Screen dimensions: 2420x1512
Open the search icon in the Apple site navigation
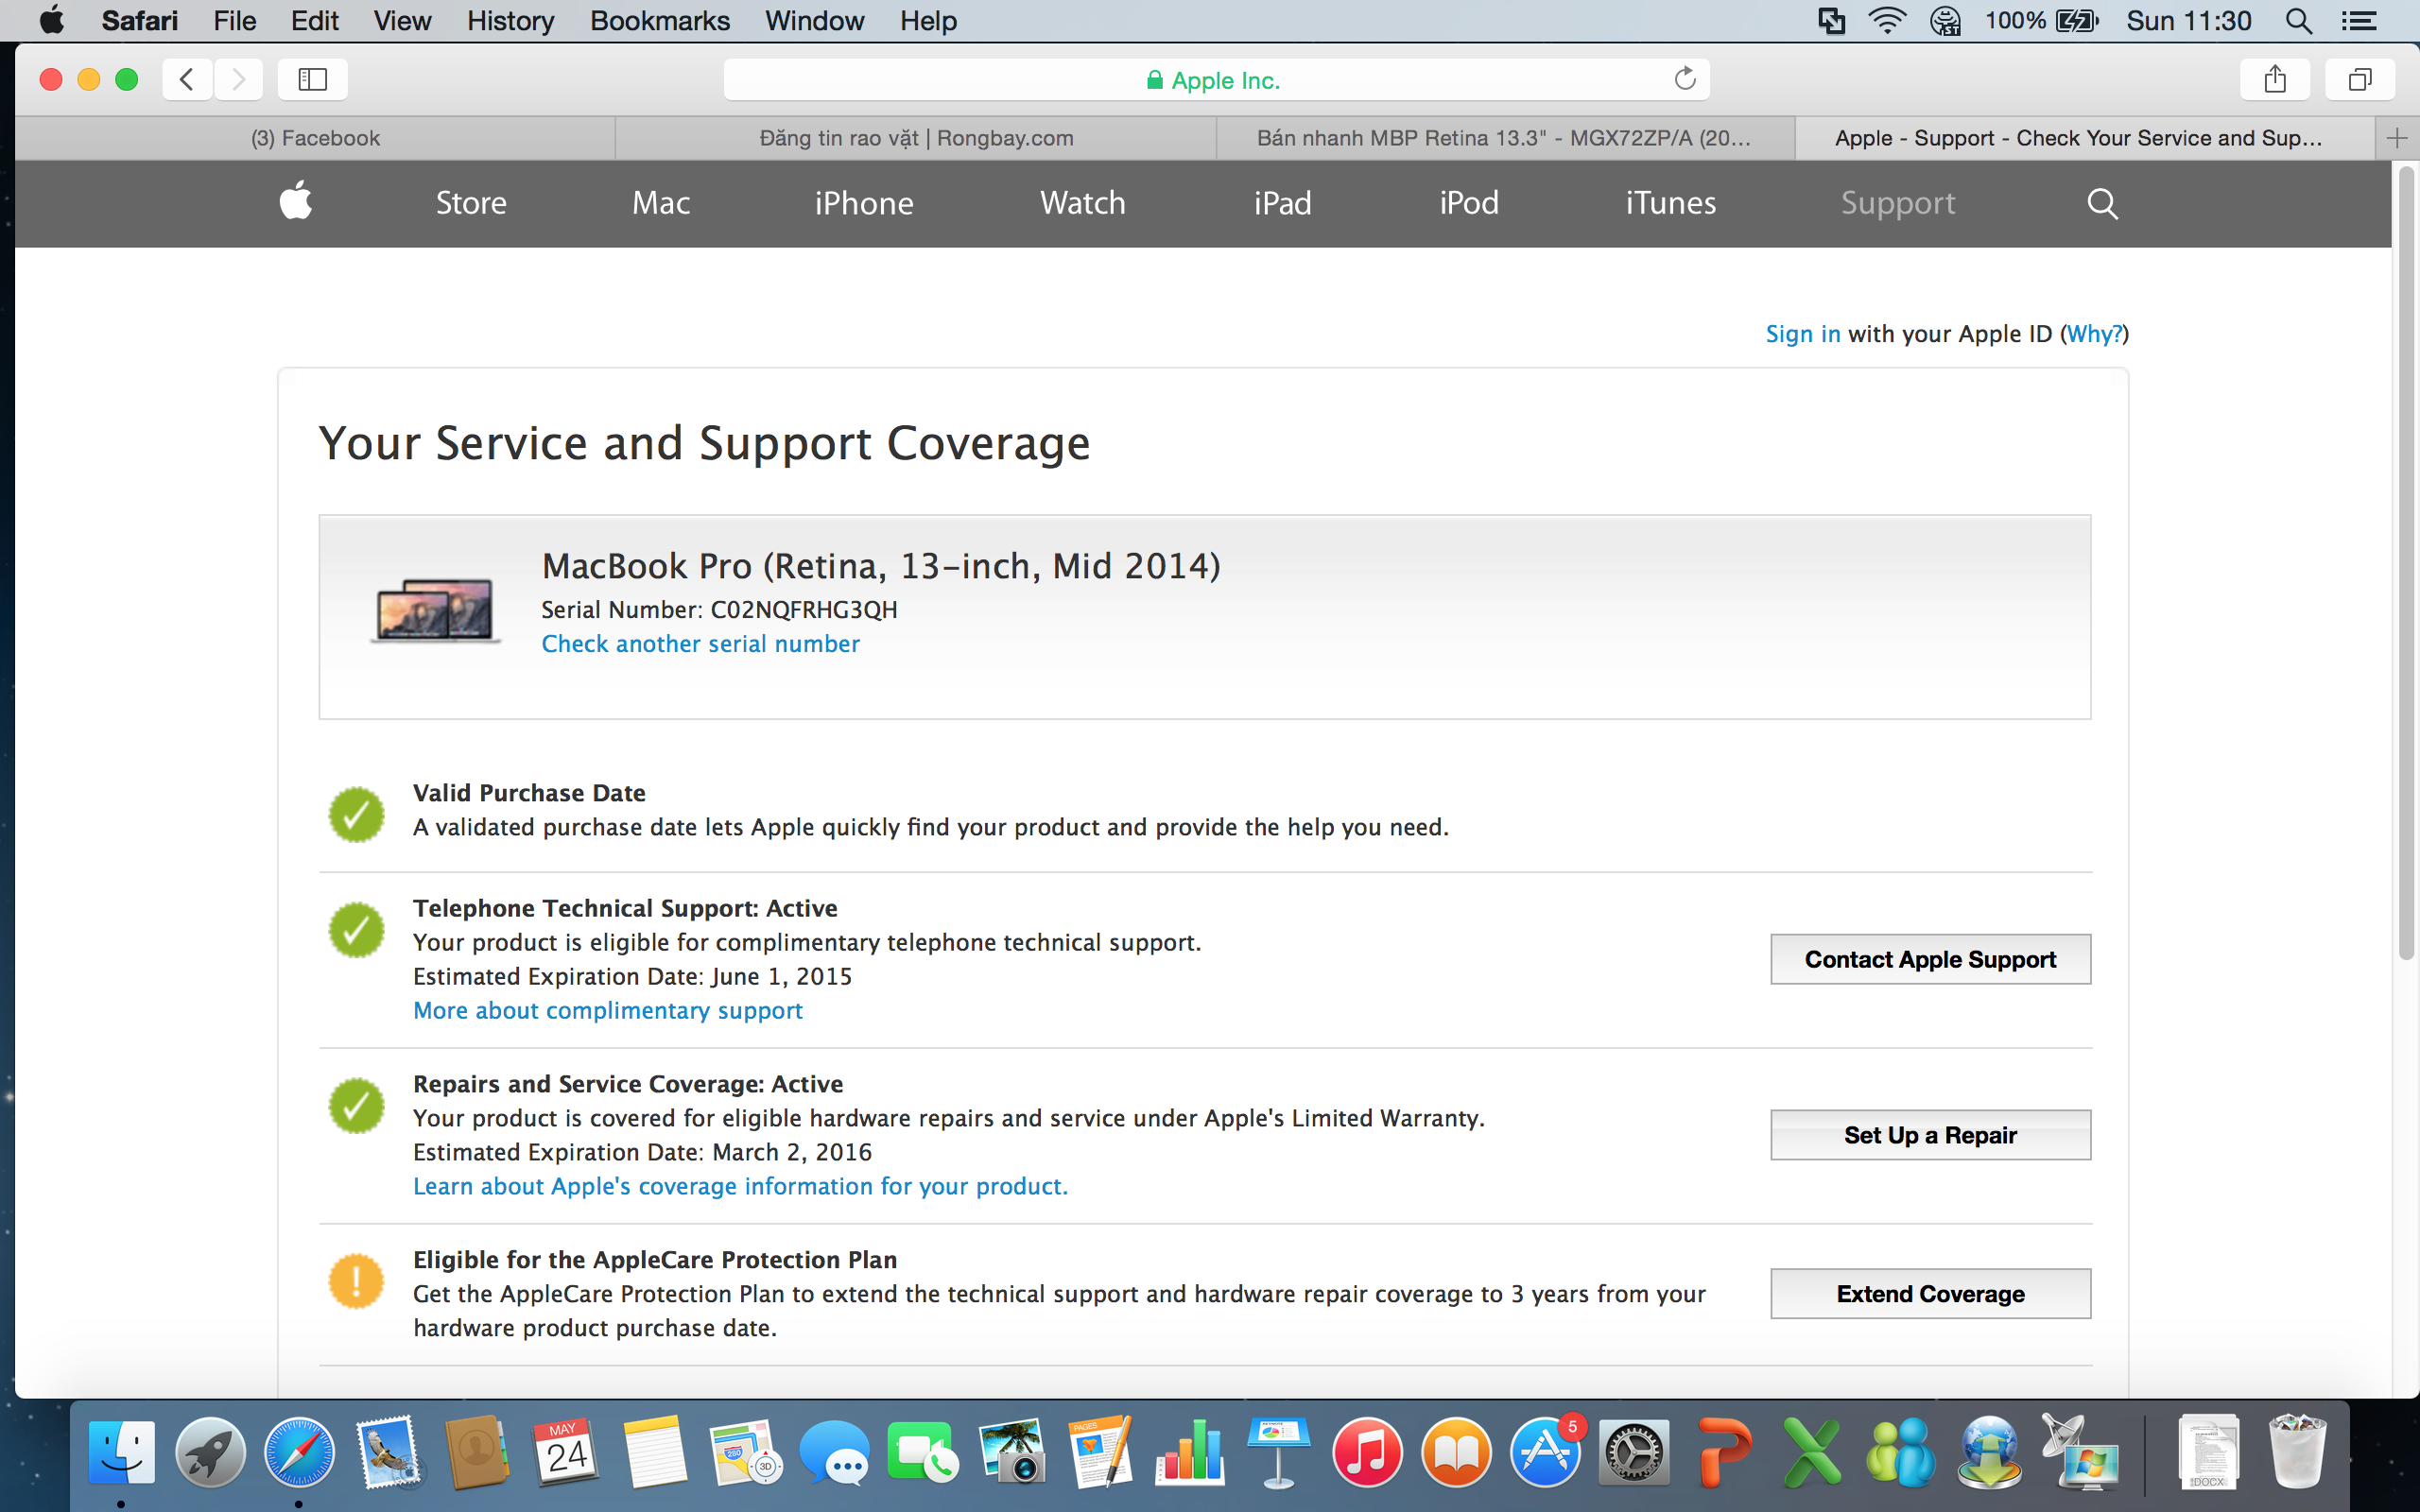click(x=2102, y=203)
